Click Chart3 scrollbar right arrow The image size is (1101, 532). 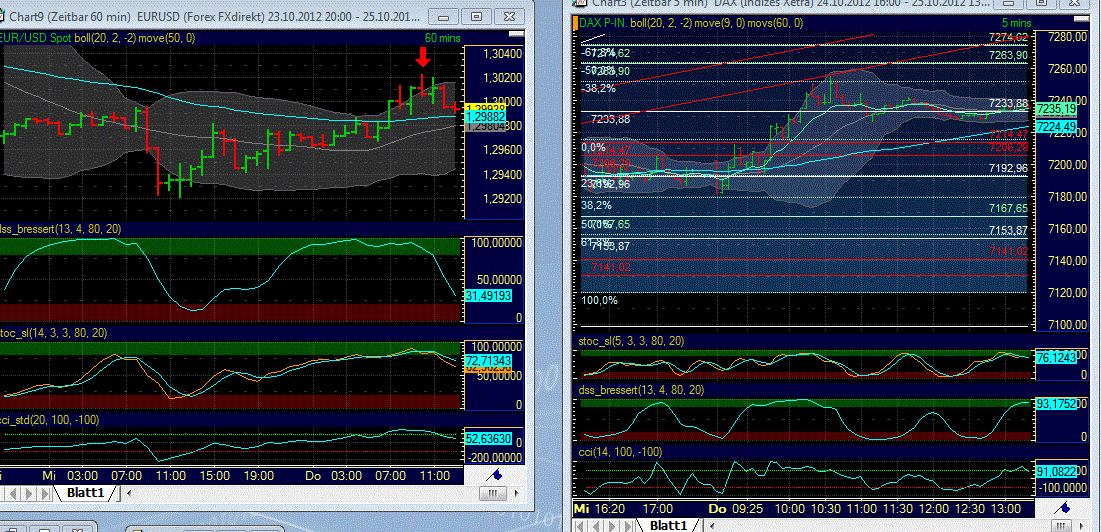point(1081,526)
